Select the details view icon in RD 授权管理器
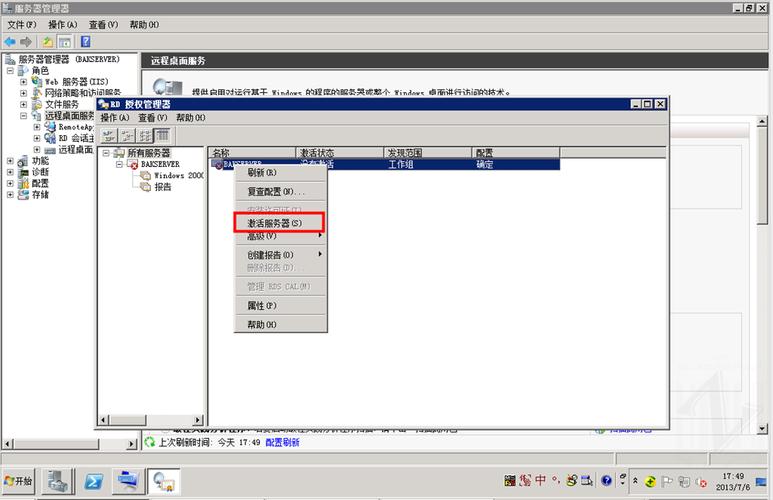This screenshot has width=773, height=500. click(x=162, y=136)
